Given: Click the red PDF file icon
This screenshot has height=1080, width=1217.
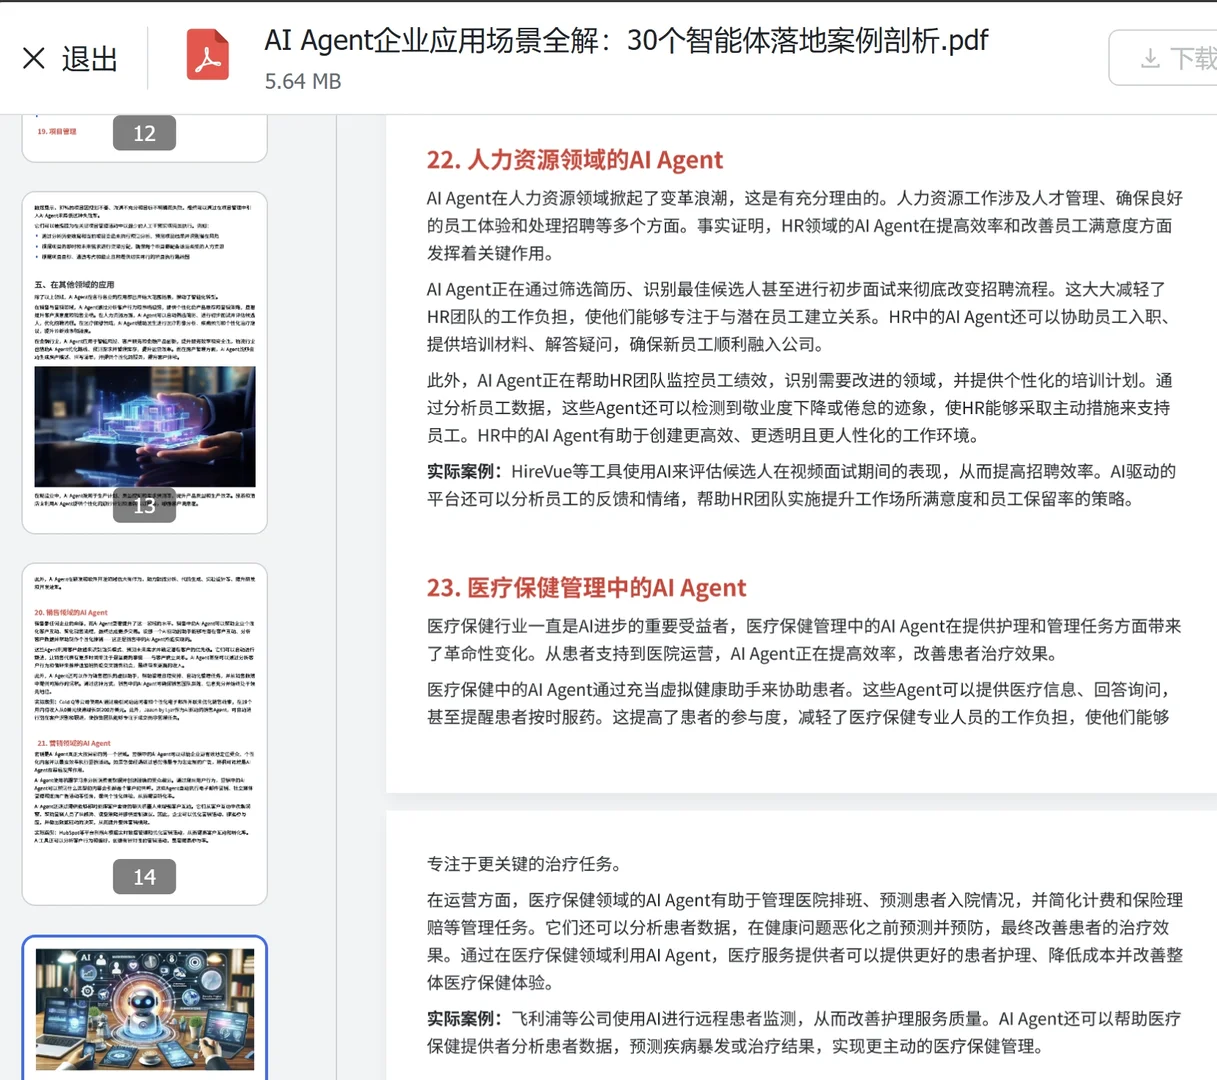Looking at the screenshot, I should point(208,55).
